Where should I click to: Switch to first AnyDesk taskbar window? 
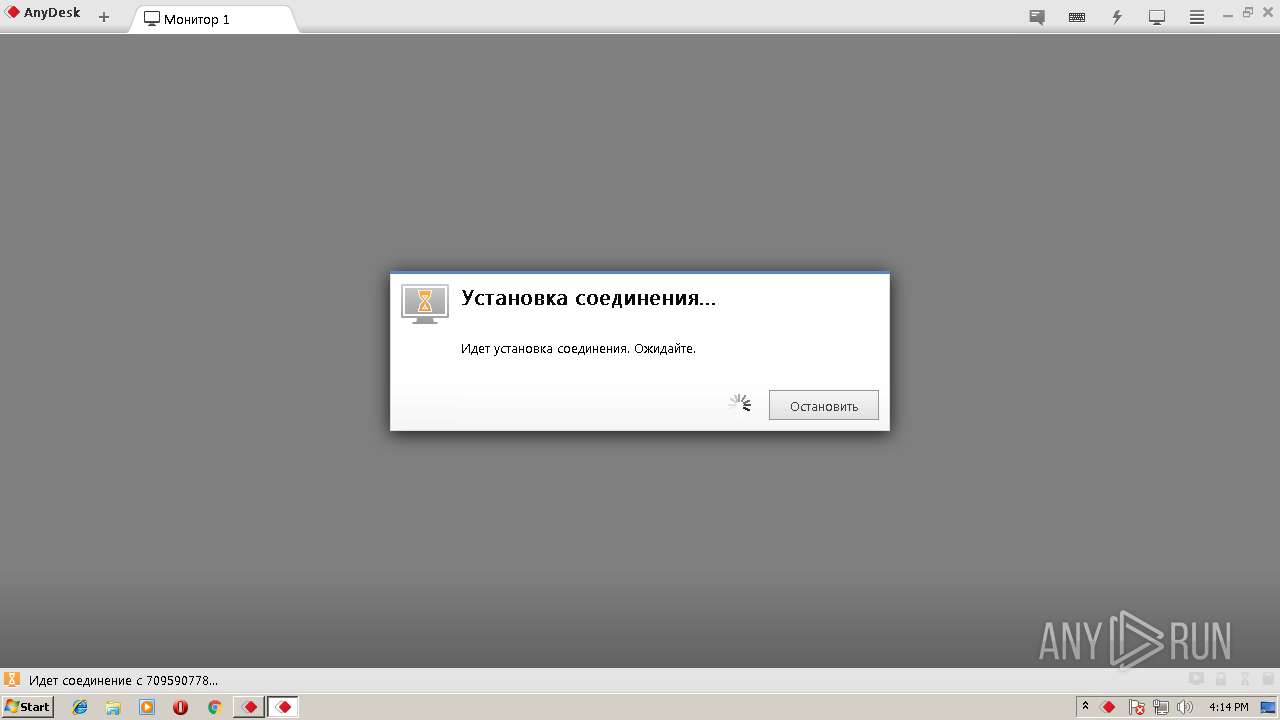pyautogui.click(x=249, y=707)
